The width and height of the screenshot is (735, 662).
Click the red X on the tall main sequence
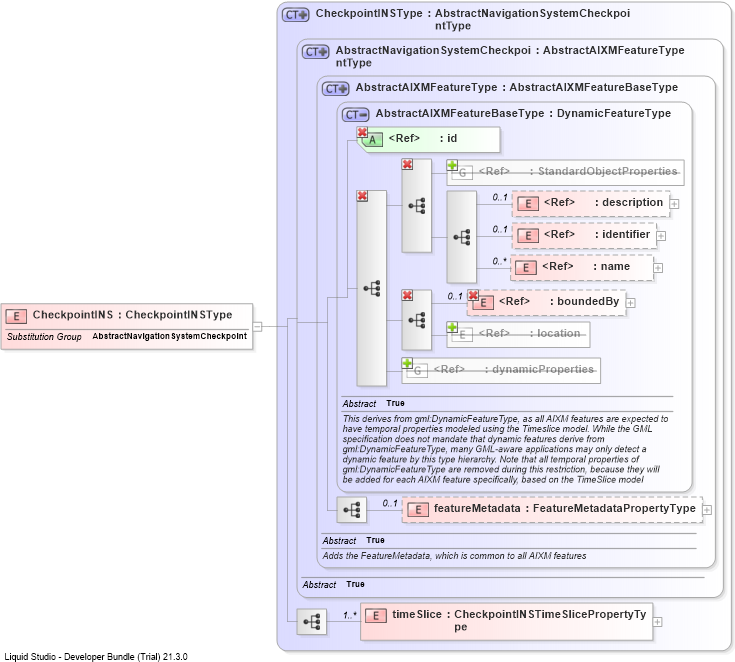[362, 196]
